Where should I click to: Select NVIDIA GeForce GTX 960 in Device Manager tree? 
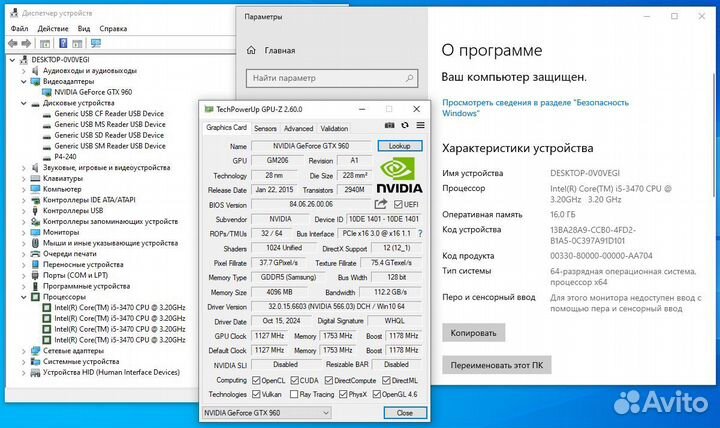pyautogui.click(x=93, y=92)
